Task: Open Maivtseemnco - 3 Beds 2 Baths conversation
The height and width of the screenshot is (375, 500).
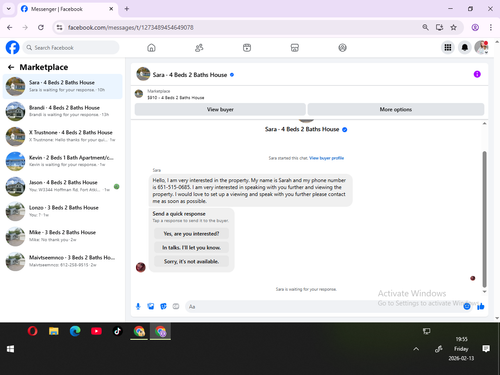Action: point(63,261)
